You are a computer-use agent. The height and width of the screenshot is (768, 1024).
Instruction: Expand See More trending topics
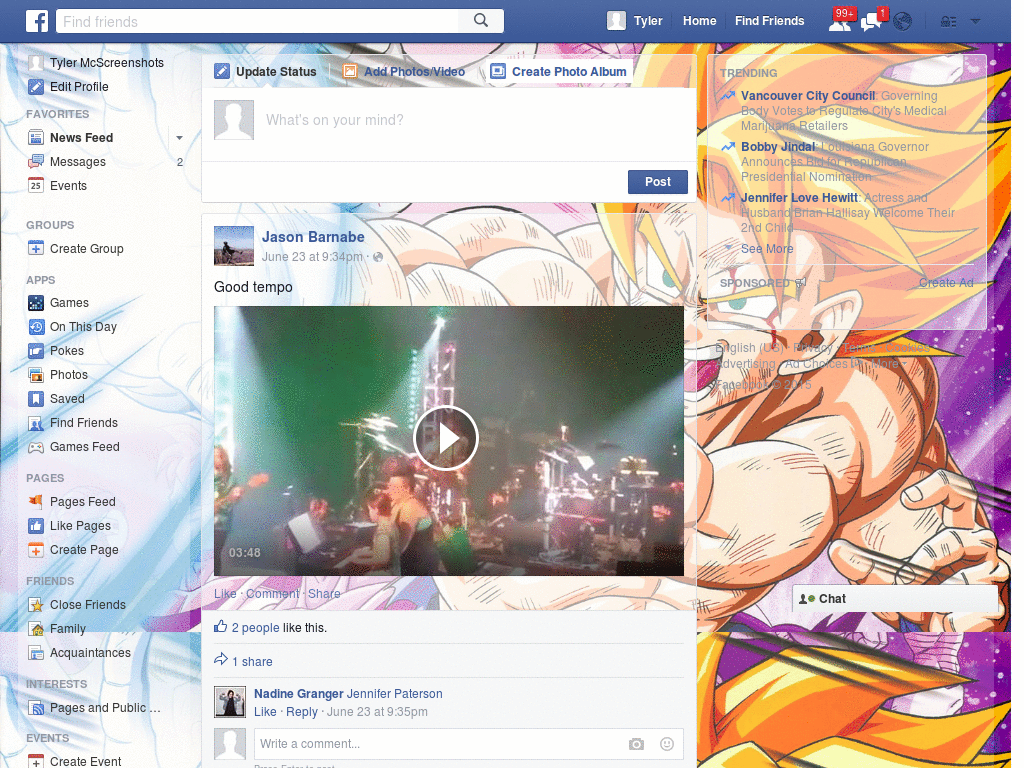[767, 249]
